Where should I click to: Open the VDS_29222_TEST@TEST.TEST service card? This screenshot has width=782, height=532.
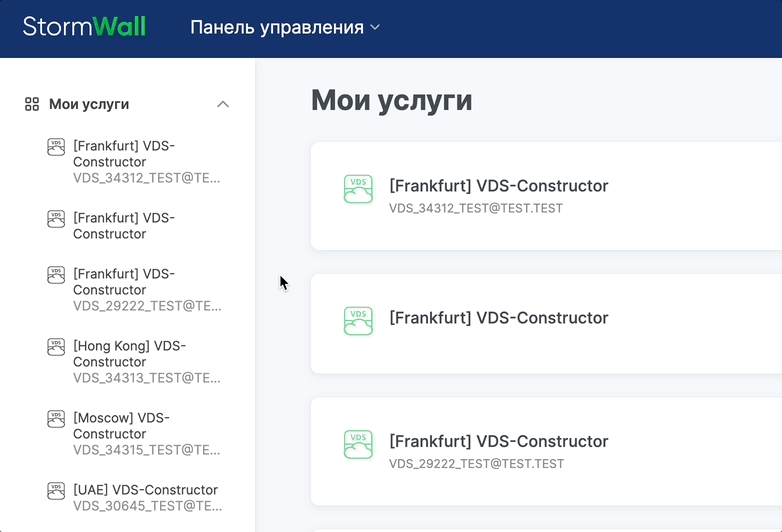click(546, 451)
